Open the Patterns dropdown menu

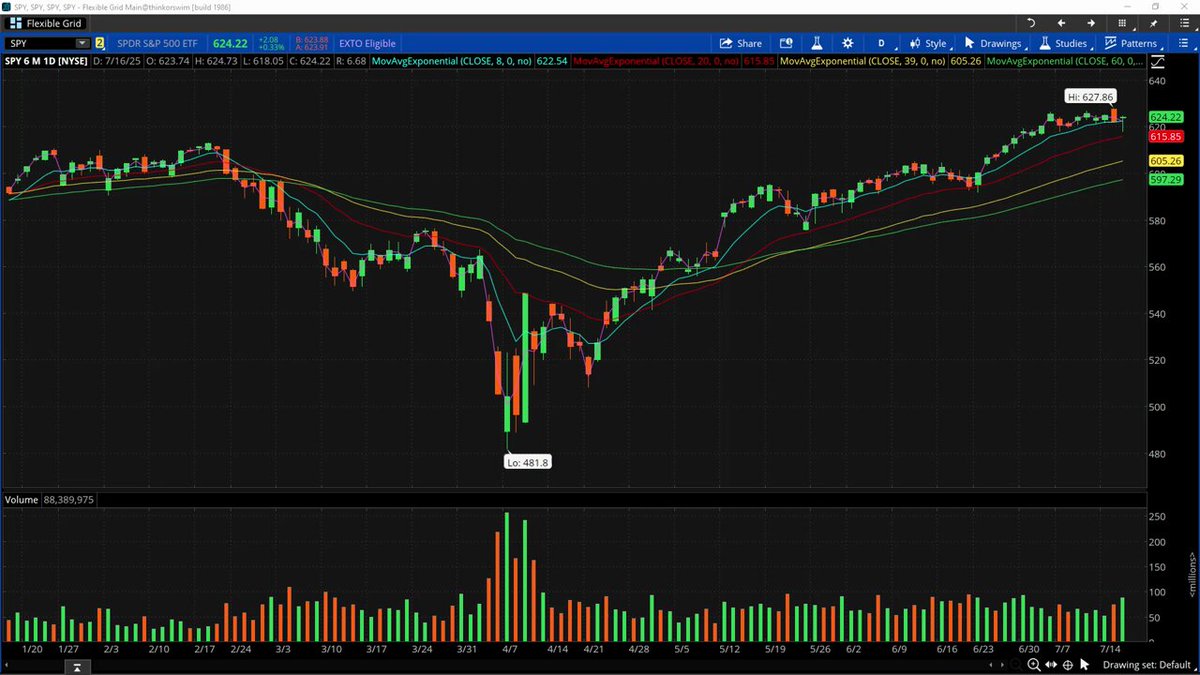pos(1135,43)
